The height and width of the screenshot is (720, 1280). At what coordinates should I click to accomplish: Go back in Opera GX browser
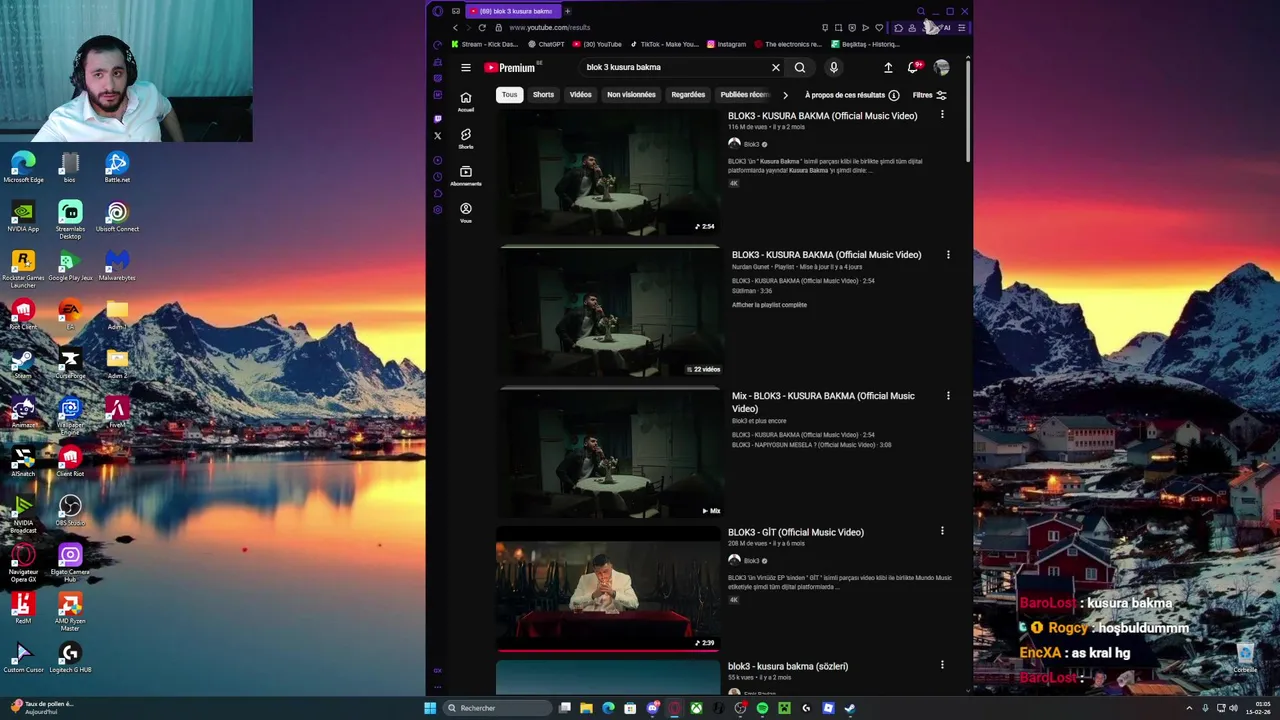click(x=455, y=28)
